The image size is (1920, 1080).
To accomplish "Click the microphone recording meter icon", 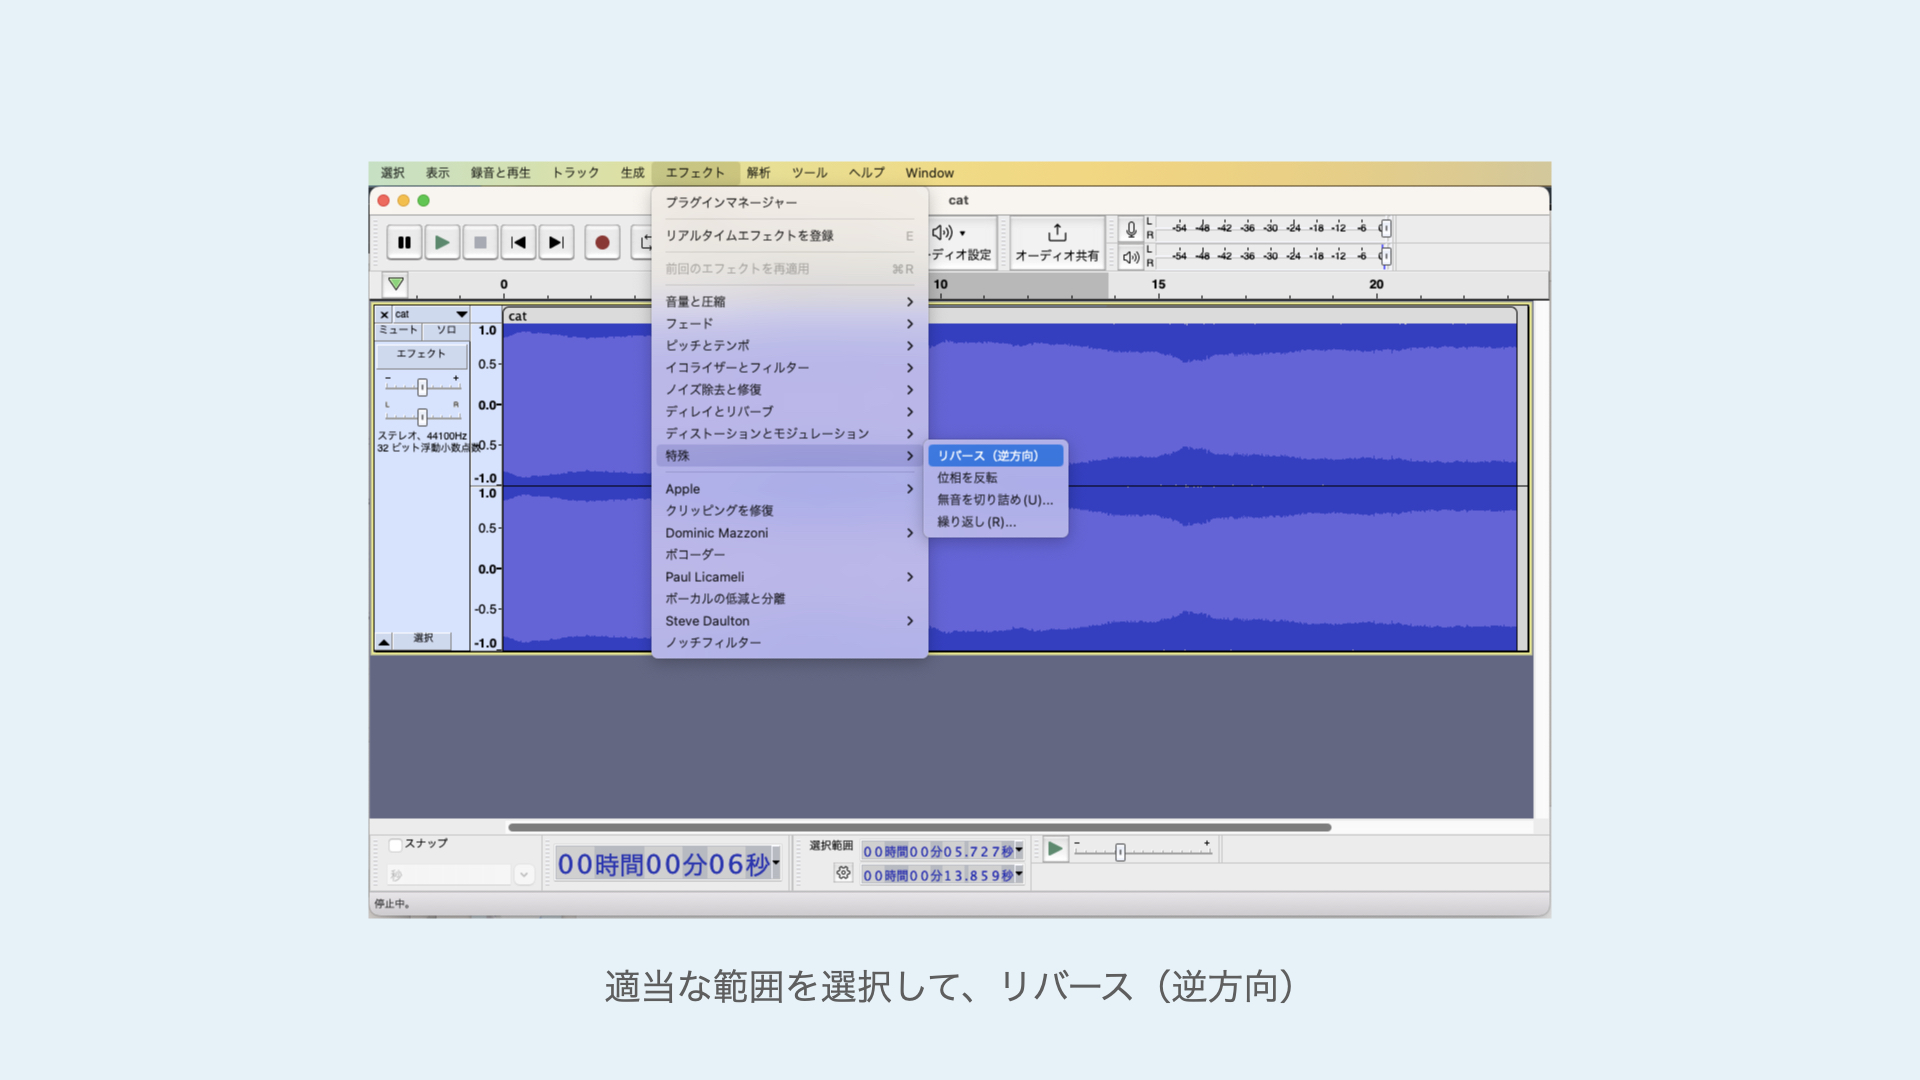I will pos(1131,229).
